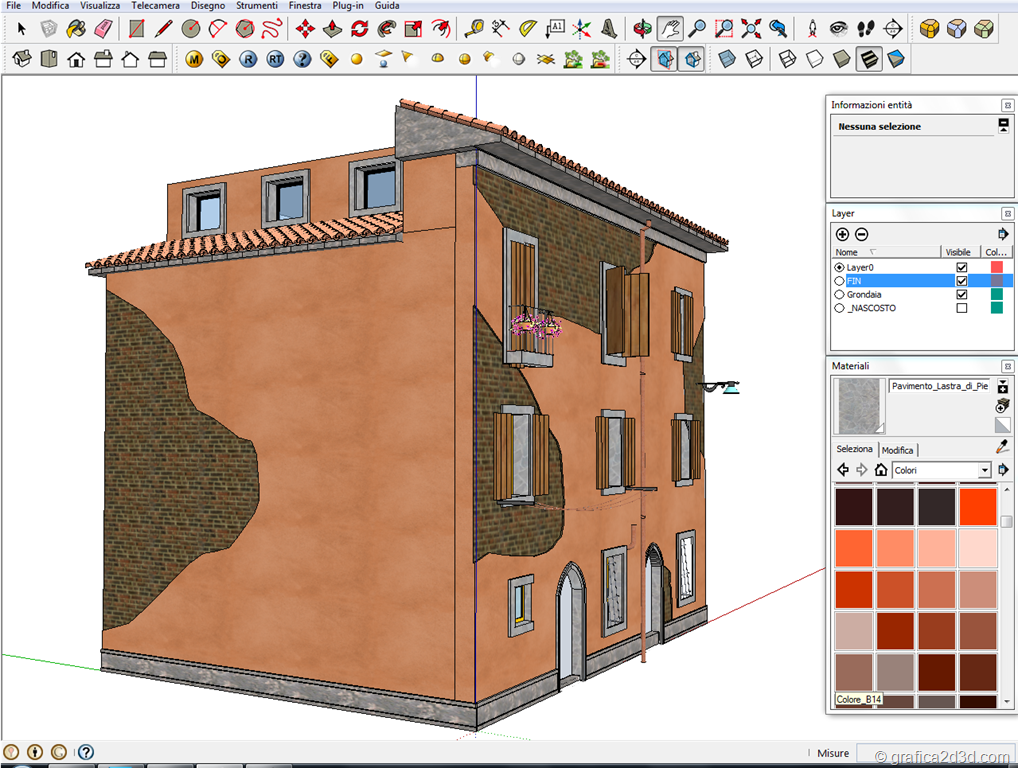Image resolution: width=1018 pixels, height=768 pixels.
Task: Set FIN as the active layer
Action: (839, 282)
